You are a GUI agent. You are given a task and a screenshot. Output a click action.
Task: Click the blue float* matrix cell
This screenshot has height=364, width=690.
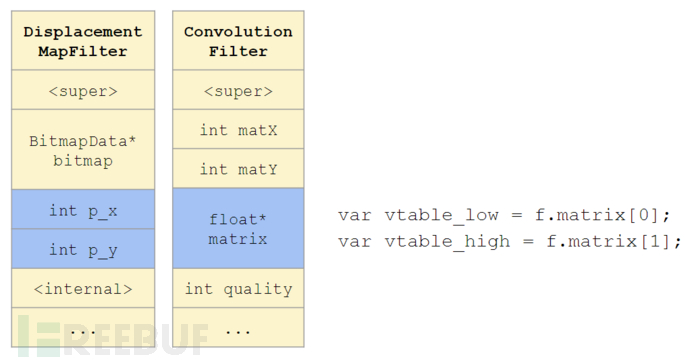[238, 228]
